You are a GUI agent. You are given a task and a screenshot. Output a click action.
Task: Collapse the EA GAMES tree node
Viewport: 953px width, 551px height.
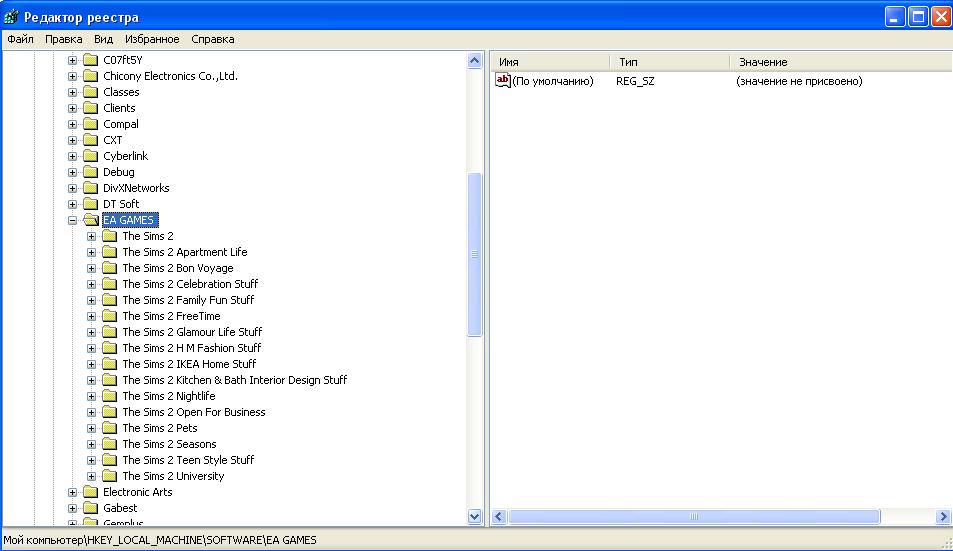click(72, 220)
